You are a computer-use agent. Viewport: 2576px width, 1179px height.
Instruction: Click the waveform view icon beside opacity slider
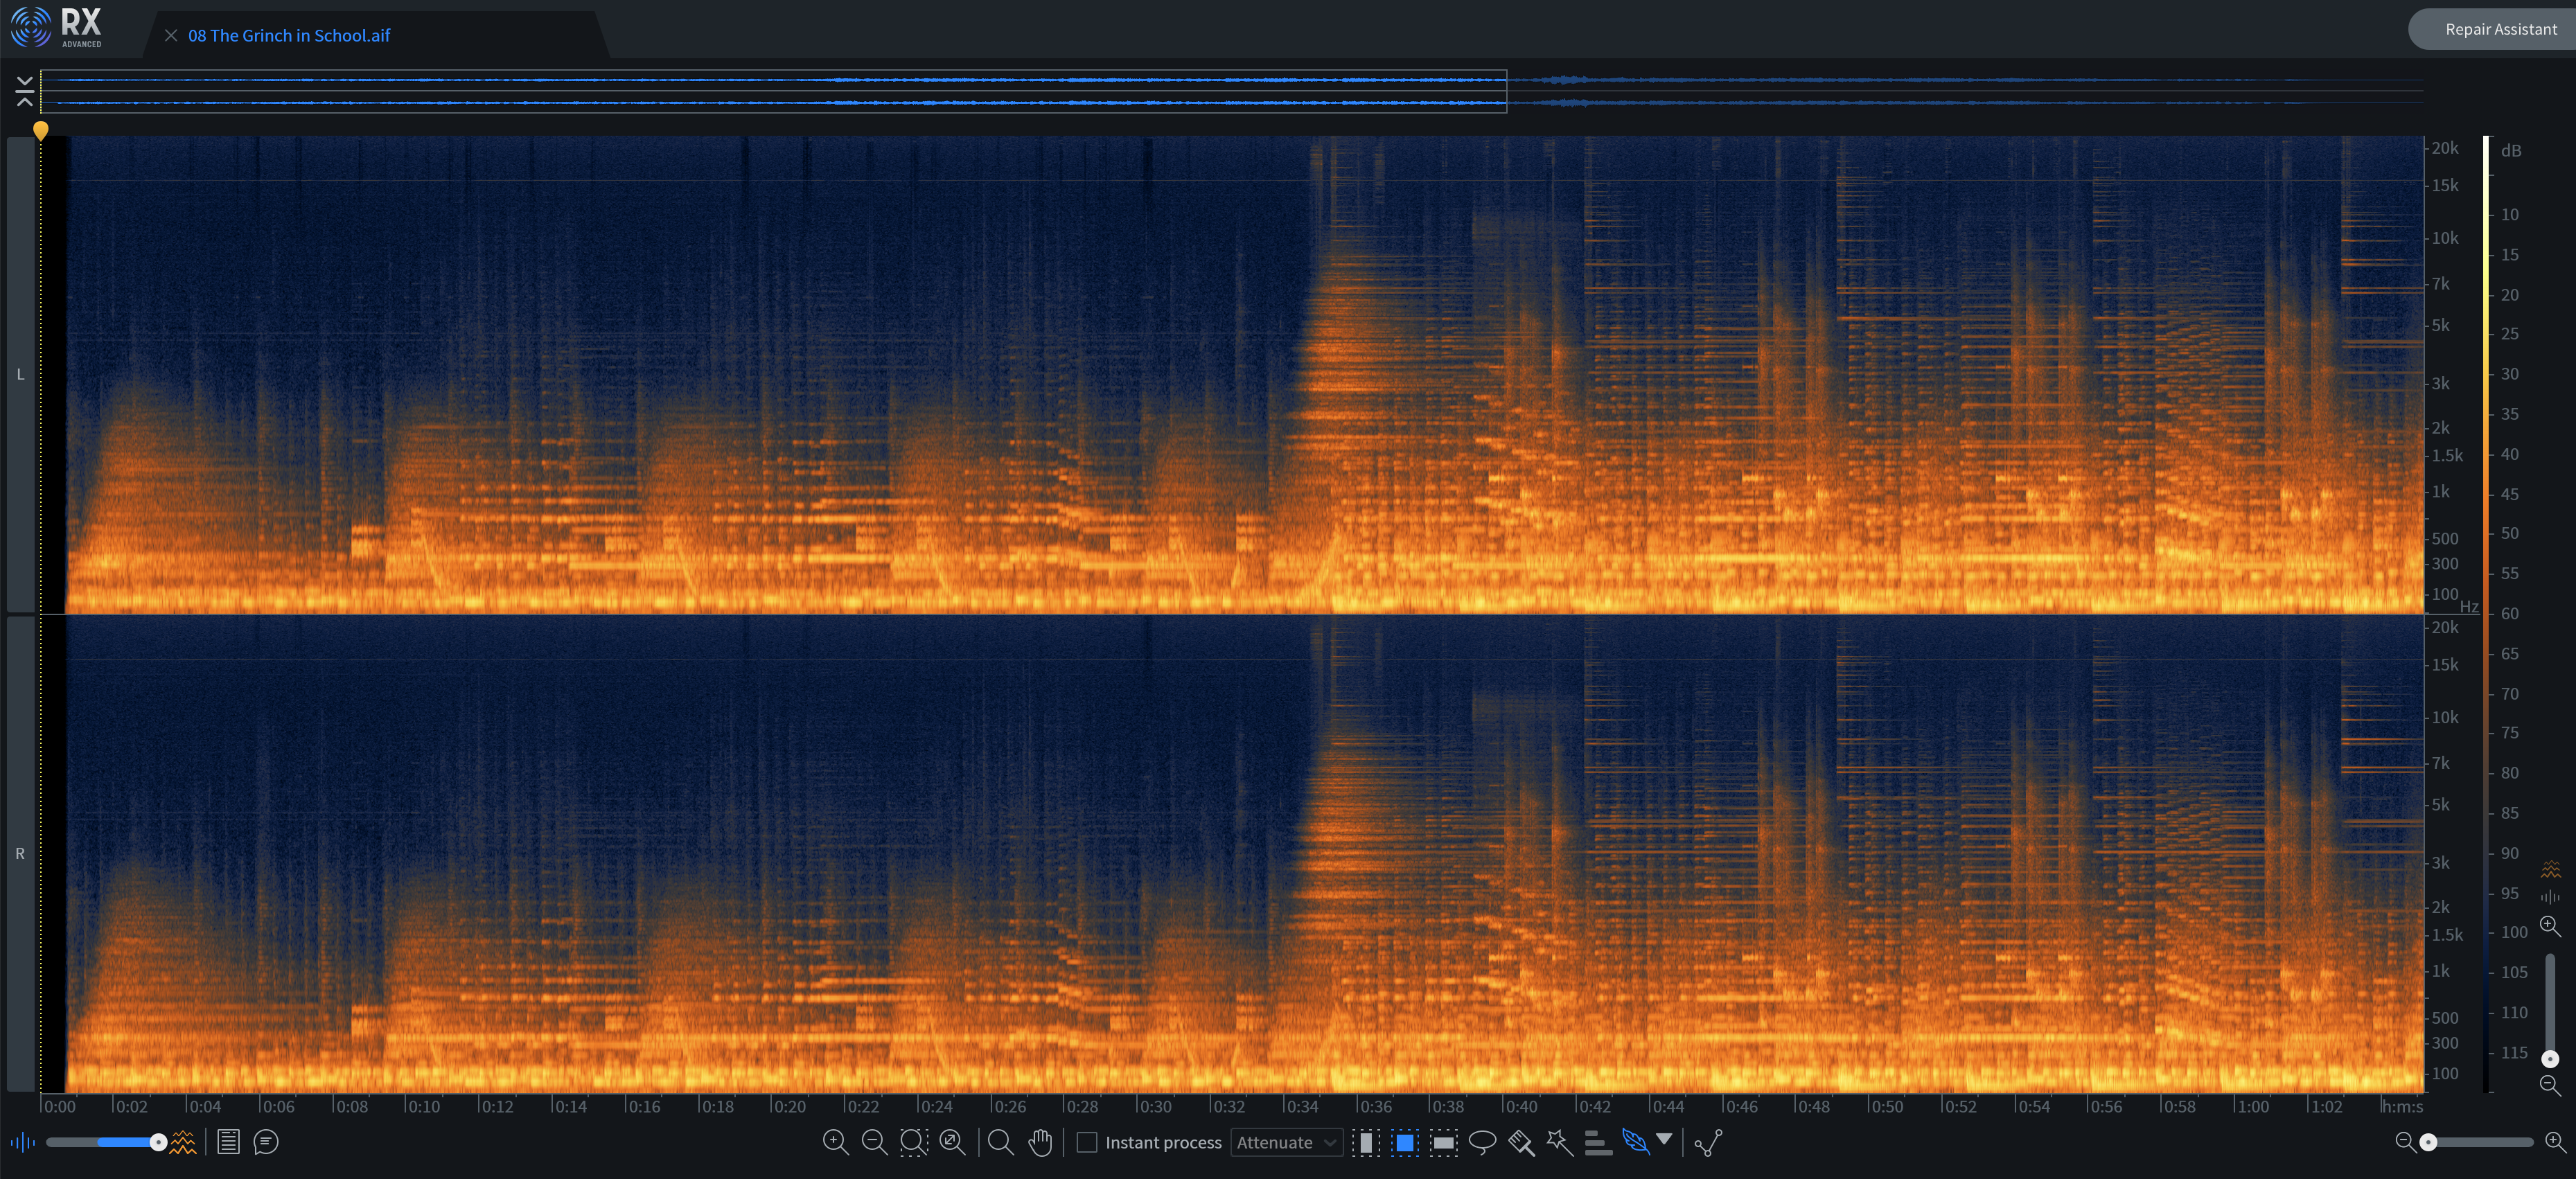tap(22, 1142)
